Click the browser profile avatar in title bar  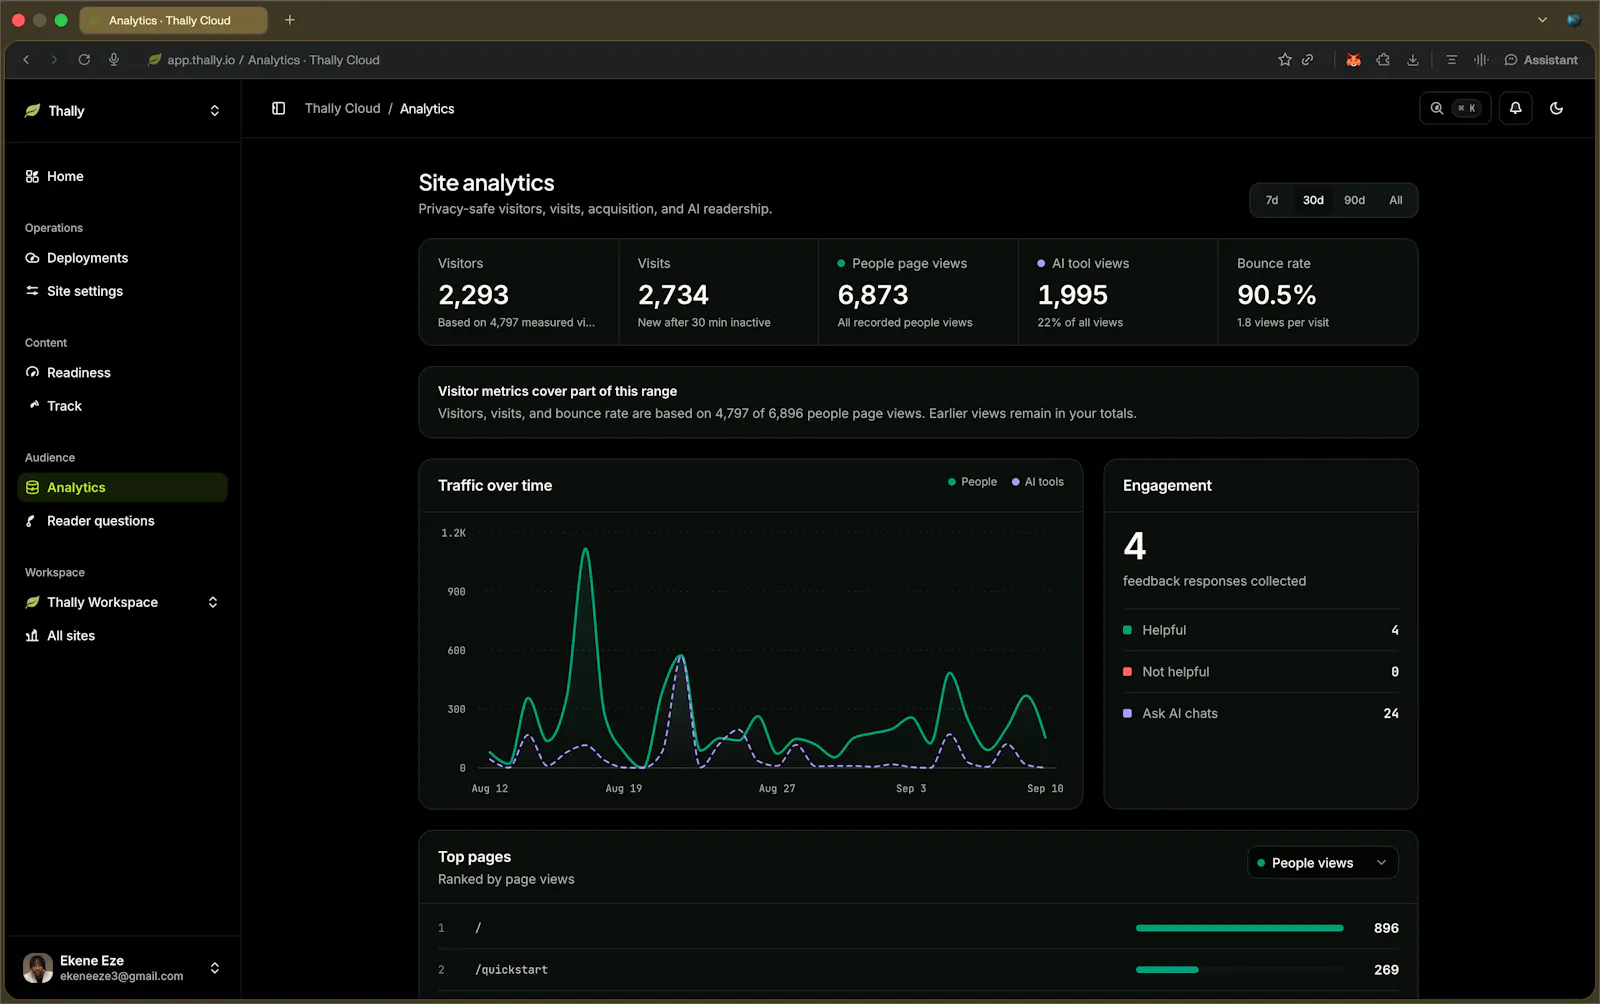coord(1574,20)
